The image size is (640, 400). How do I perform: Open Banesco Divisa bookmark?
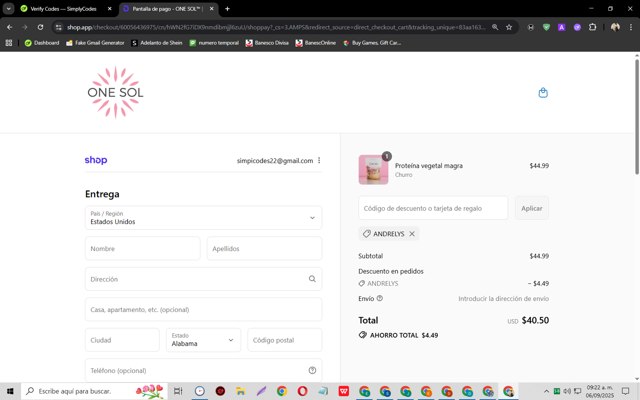(x=267, y=43)
